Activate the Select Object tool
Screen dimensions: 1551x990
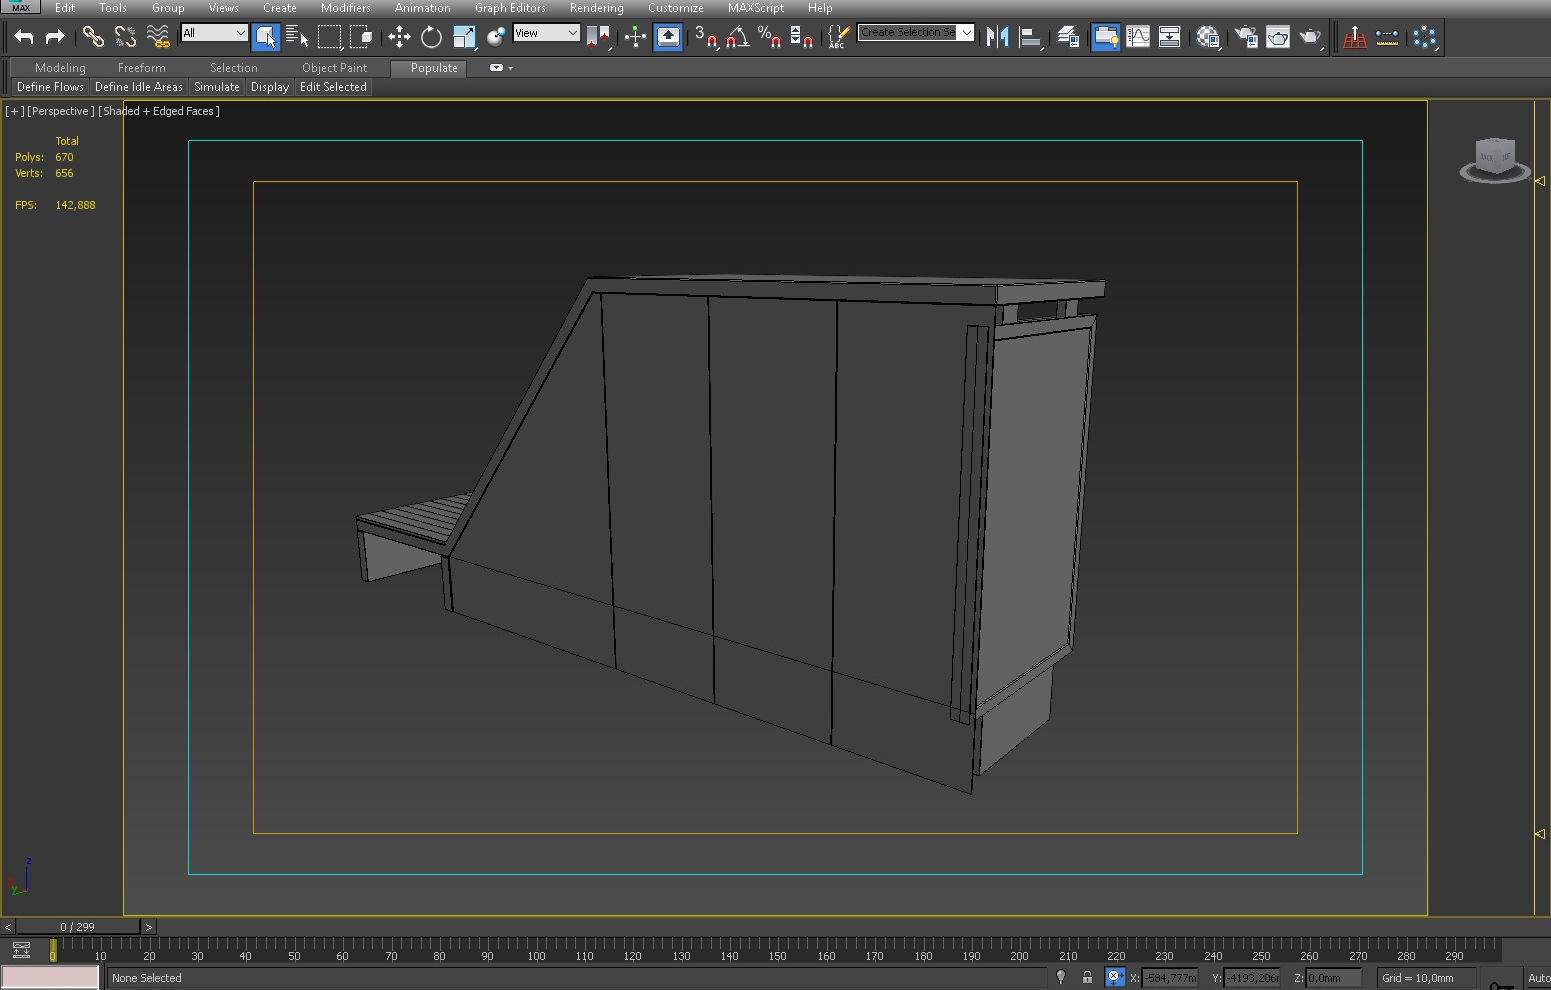click(266, 37)
